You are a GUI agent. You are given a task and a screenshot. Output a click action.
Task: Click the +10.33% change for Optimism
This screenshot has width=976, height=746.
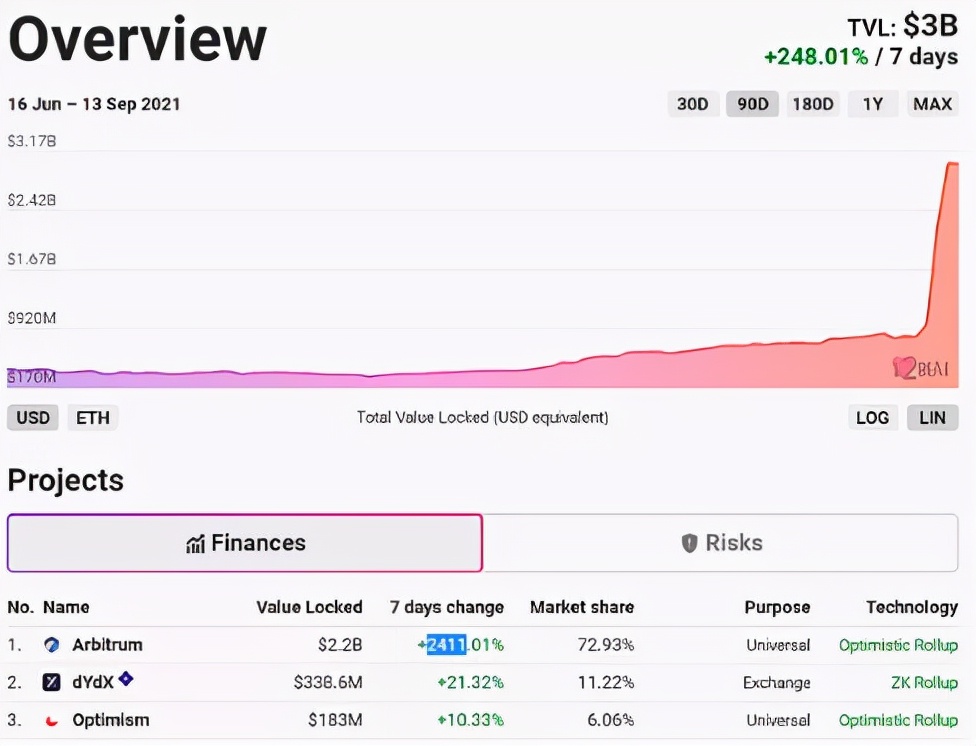coord(471,720)
